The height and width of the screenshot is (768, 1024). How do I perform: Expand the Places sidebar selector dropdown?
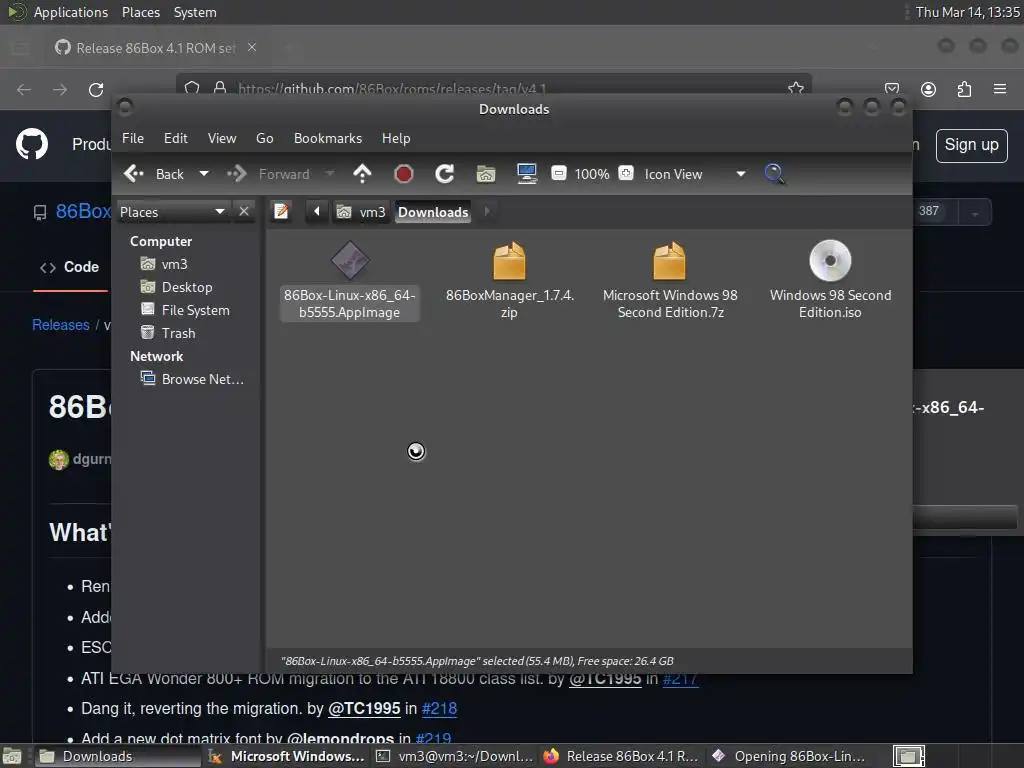point(174,212)
